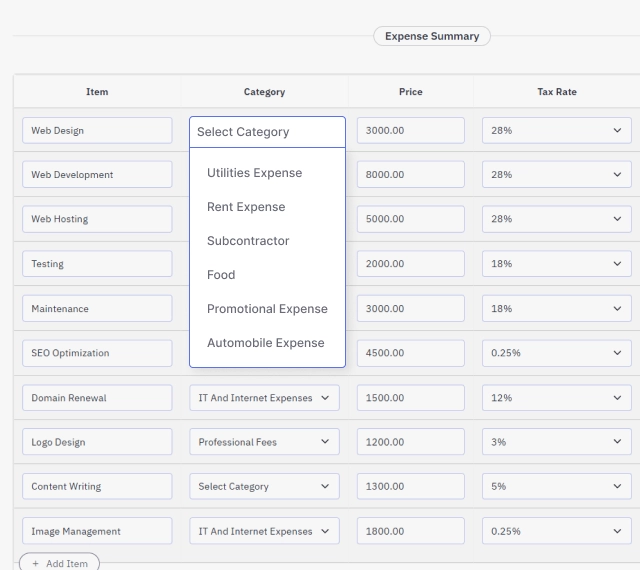Click the 8000.00 price field
Viewport: 640px width, 570px height.
tap(411, 174)
